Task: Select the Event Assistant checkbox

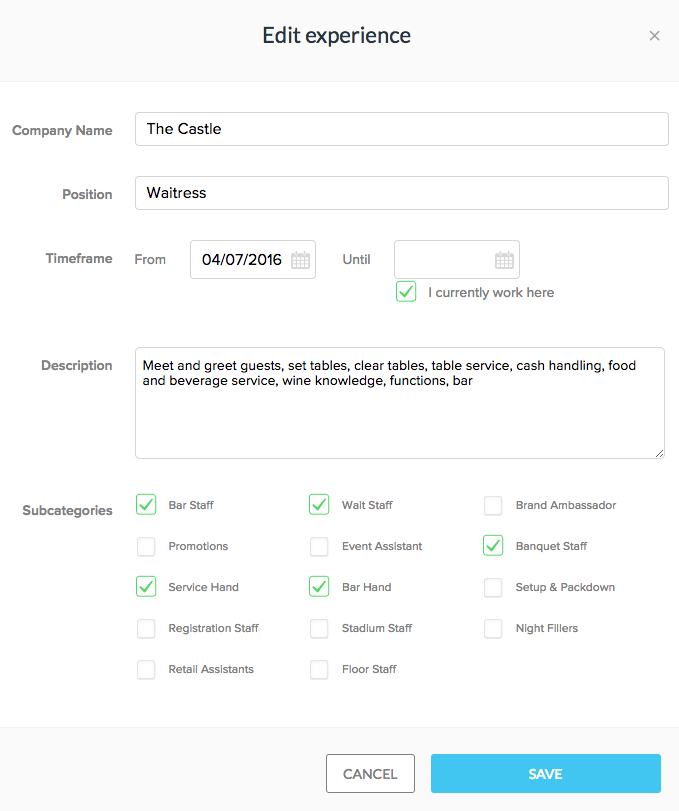Action: point(319,546)
